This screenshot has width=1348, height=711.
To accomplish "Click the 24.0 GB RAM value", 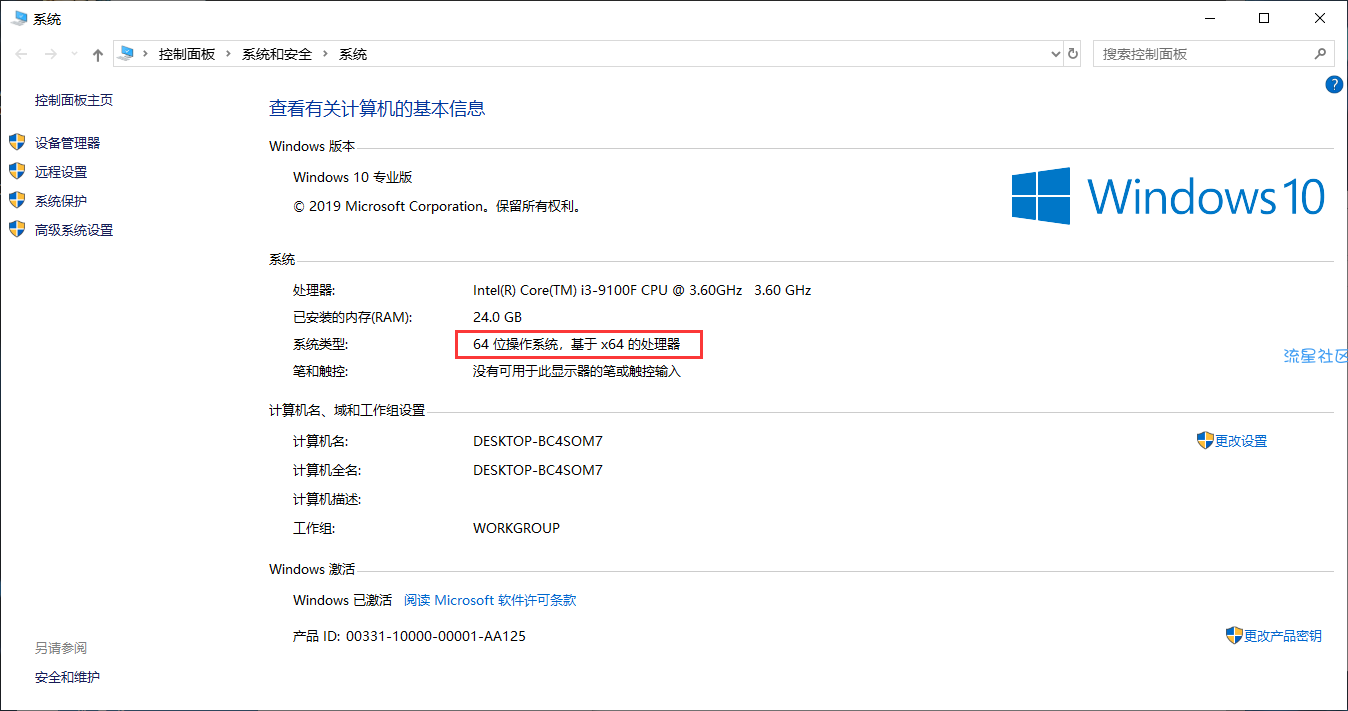I will (498, 317).
